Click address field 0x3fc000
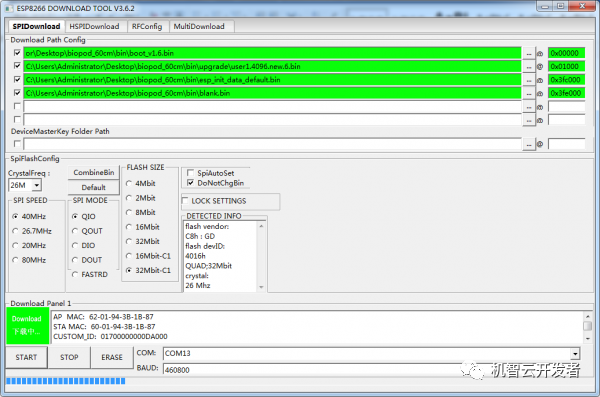Screen dimensions: 600x397 click(566, 80)
